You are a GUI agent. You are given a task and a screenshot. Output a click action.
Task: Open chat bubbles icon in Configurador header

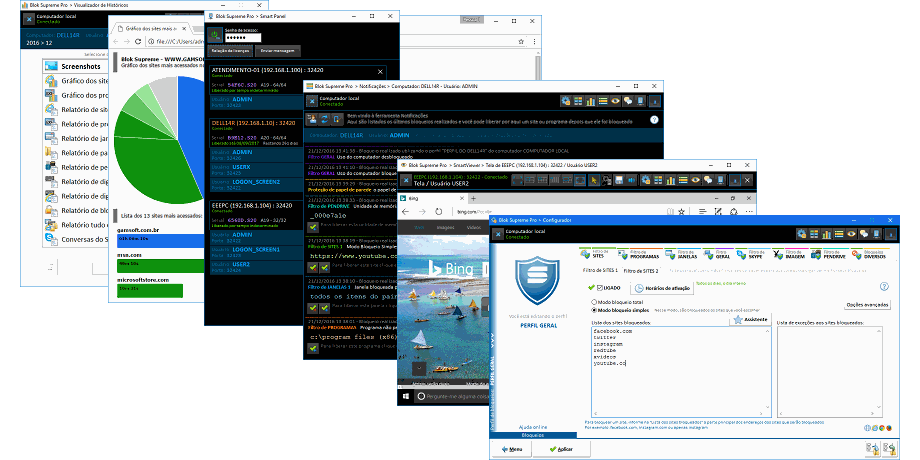pos(864,234)
